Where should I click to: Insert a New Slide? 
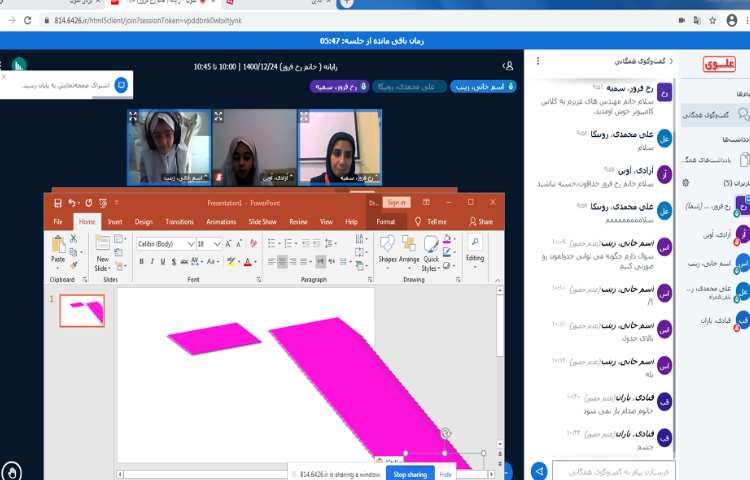pyautogui.click(x=102, y=248)
